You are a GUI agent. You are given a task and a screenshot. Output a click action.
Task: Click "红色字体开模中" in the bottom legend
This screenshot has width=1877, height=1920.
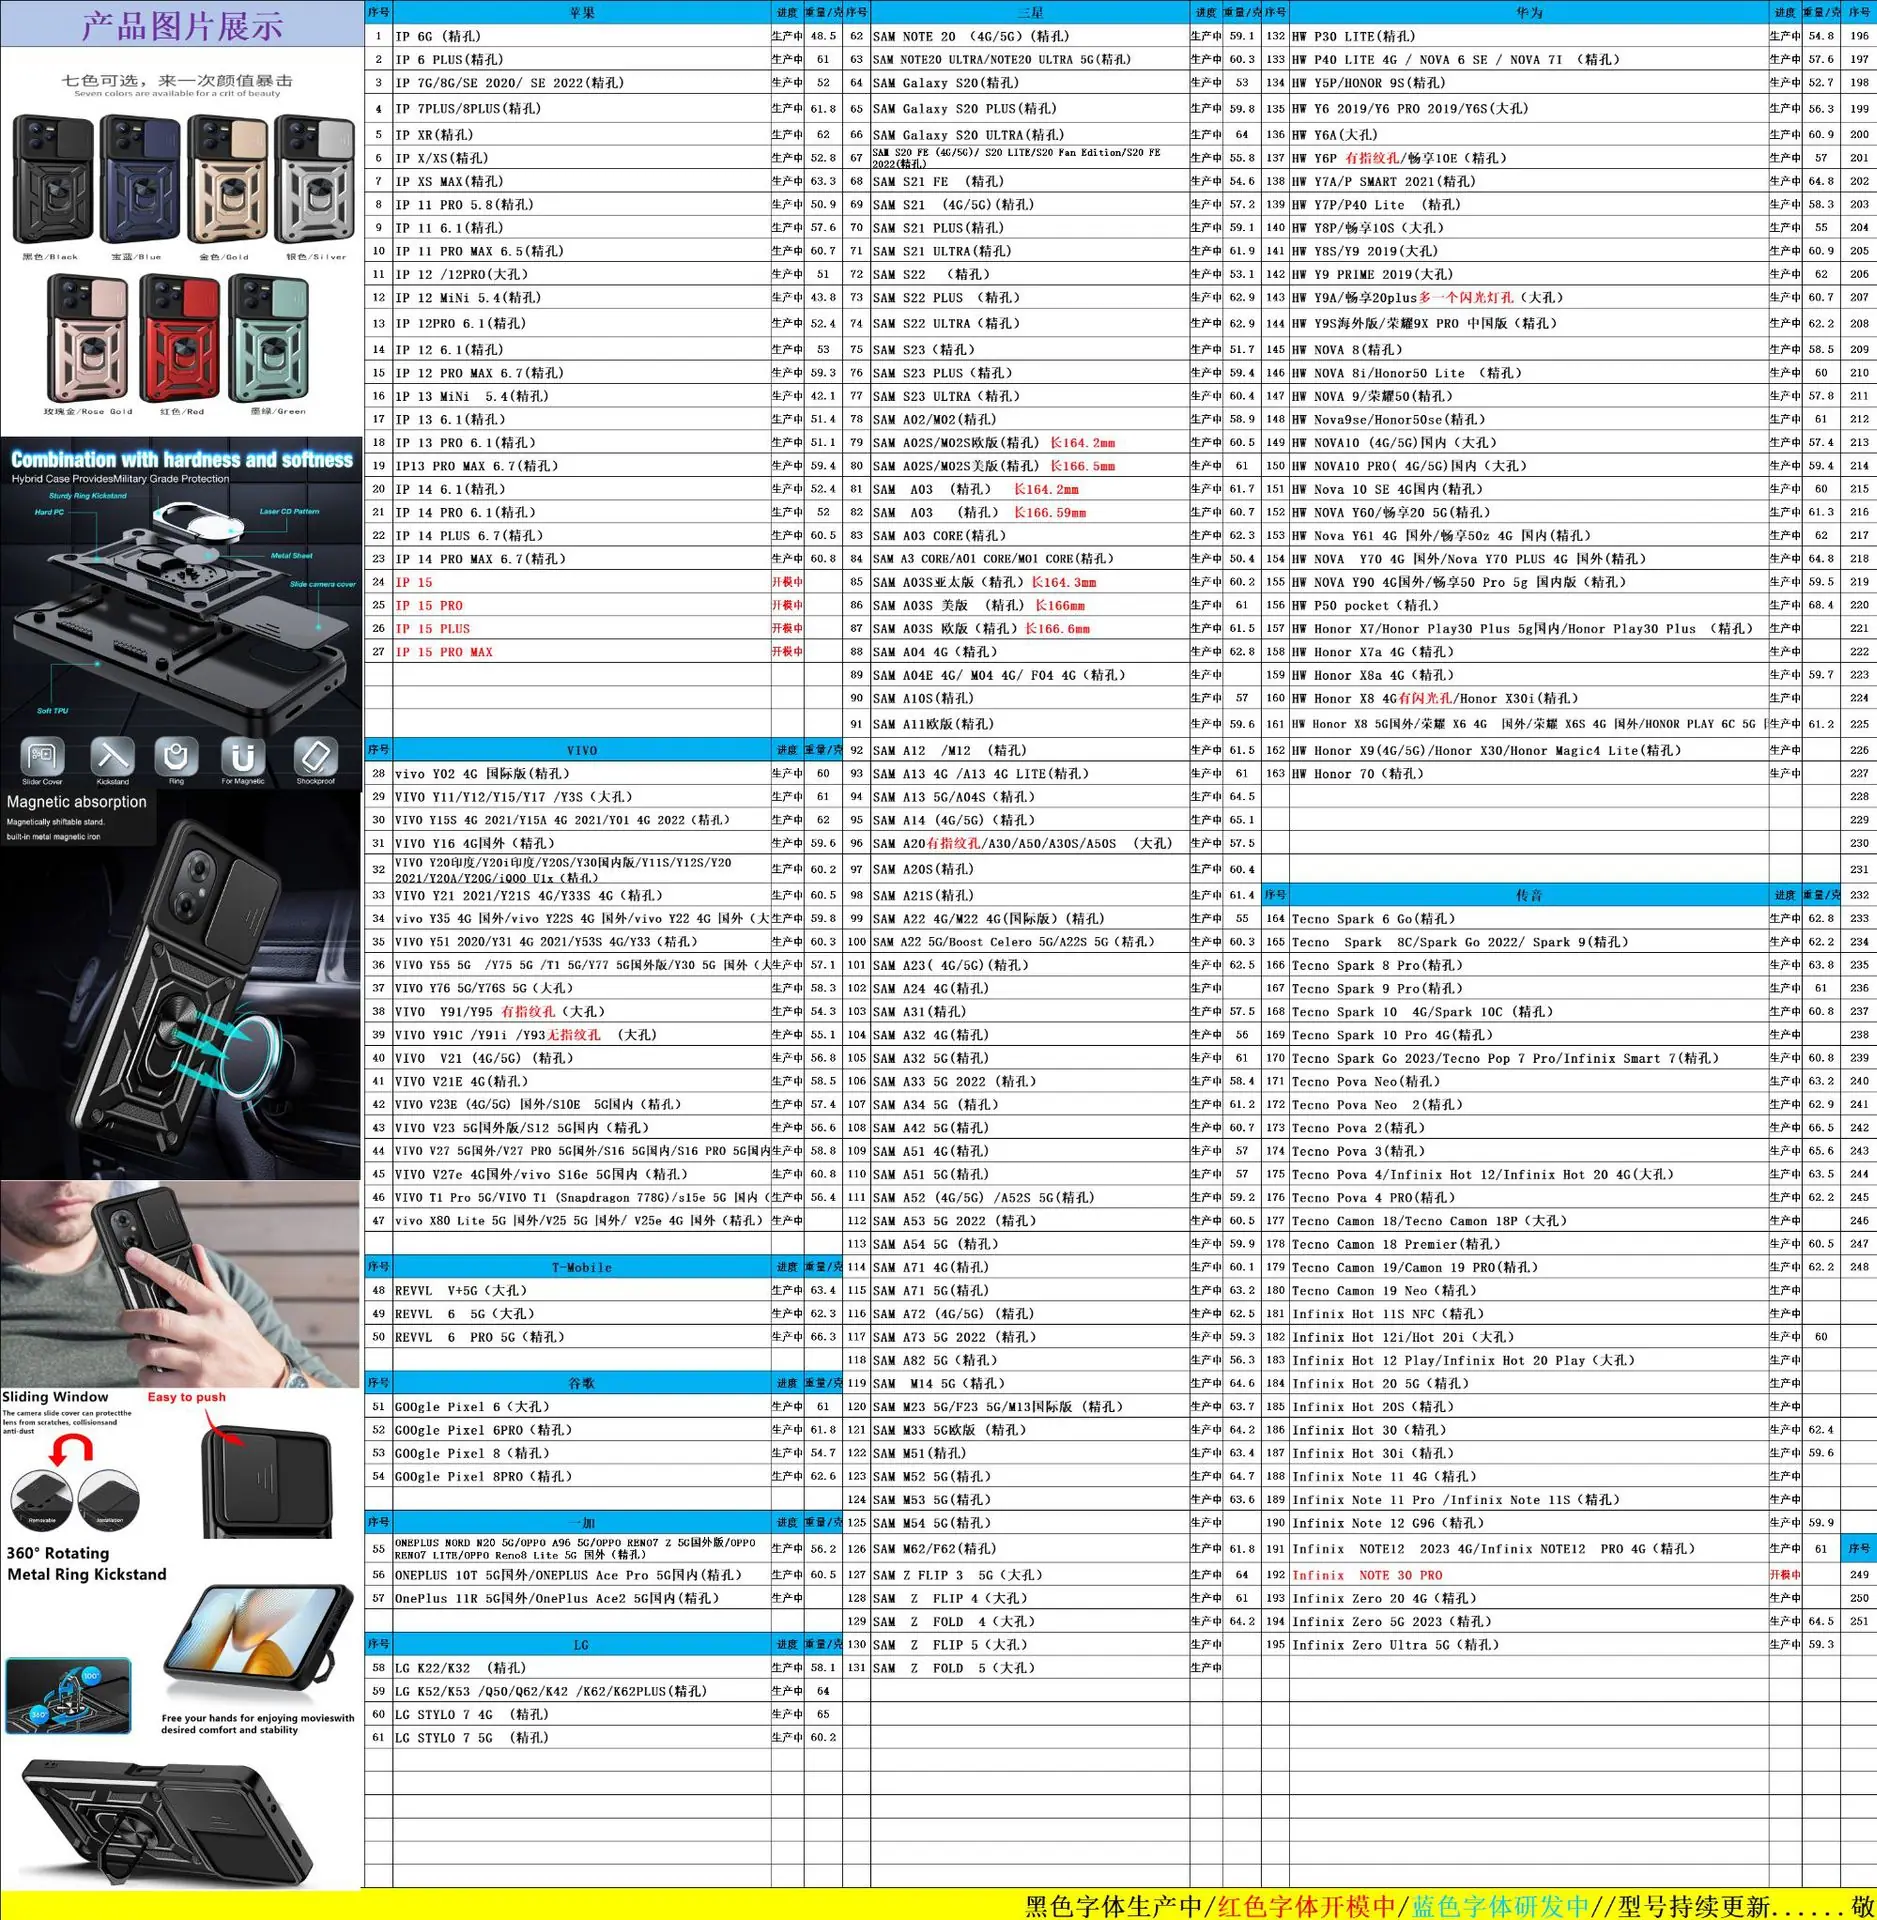click(x=1305, y=1906)
